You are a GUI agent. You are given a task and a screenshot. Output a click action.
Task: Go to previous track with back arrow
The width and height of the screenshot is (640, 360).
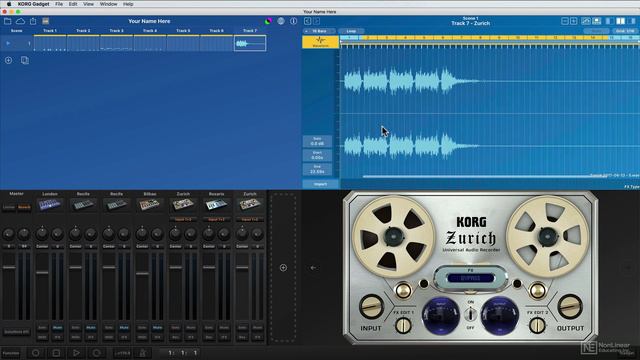307,21
